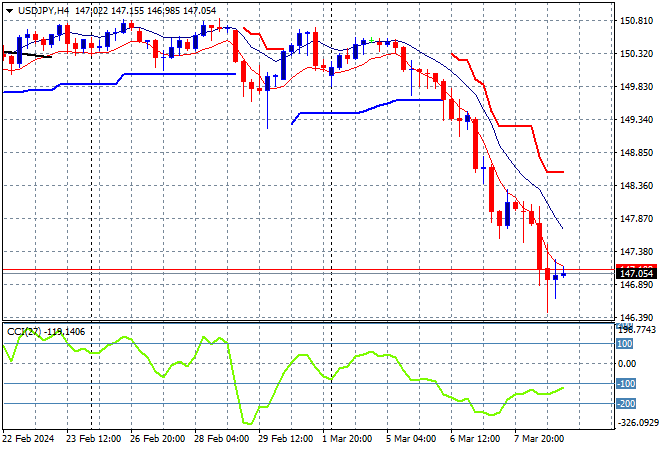660x450 pixels.
Task: Select the 149.340 price axis label
Action: (636, 120)
